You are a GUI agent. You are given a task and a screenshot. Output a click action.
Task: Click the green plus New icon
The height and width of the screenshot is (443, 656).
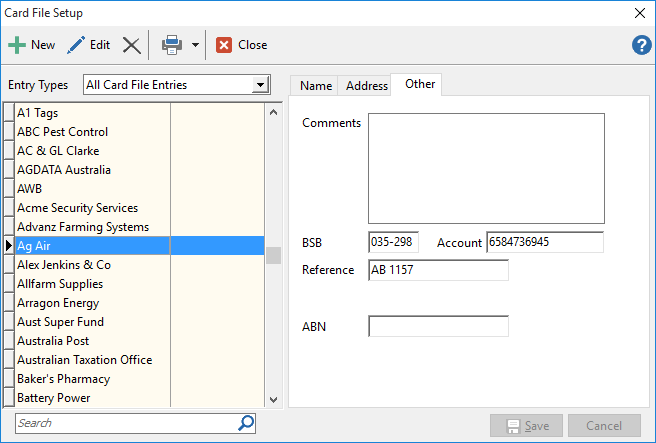tap(17, 45)
